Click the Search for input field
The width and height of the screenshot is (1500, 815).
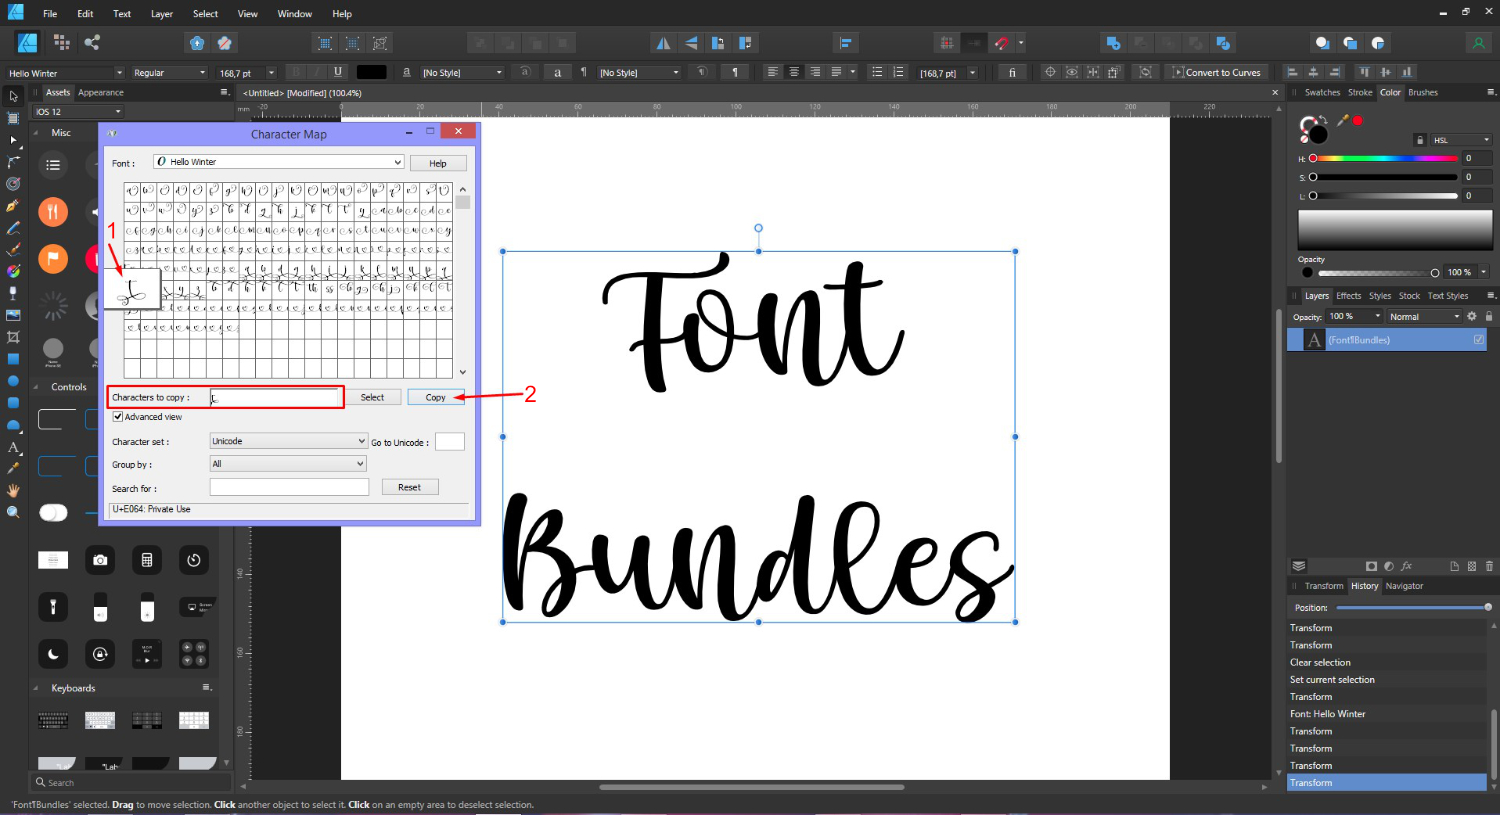pos(289,487)
